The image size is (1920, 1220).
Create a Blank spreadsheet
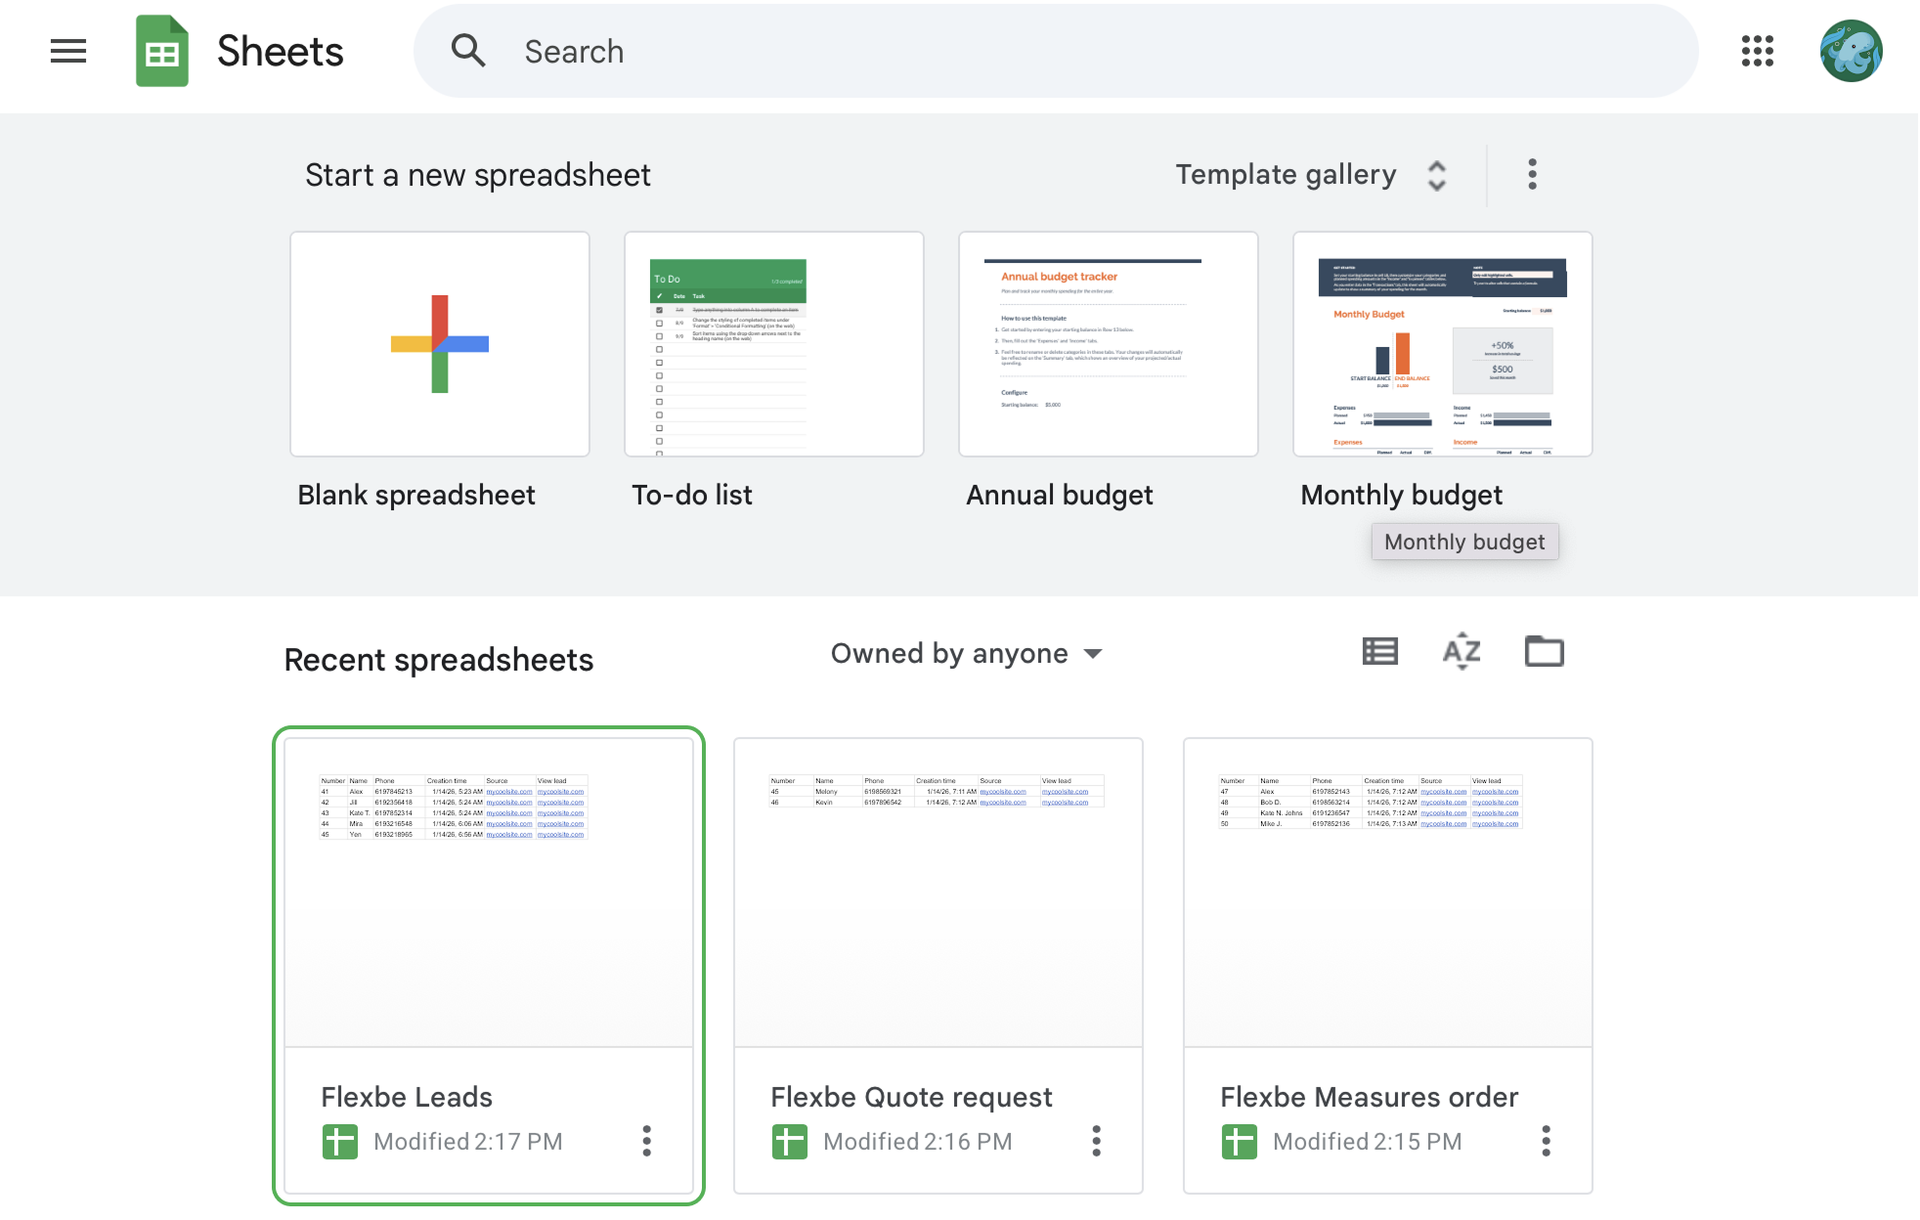440,344
